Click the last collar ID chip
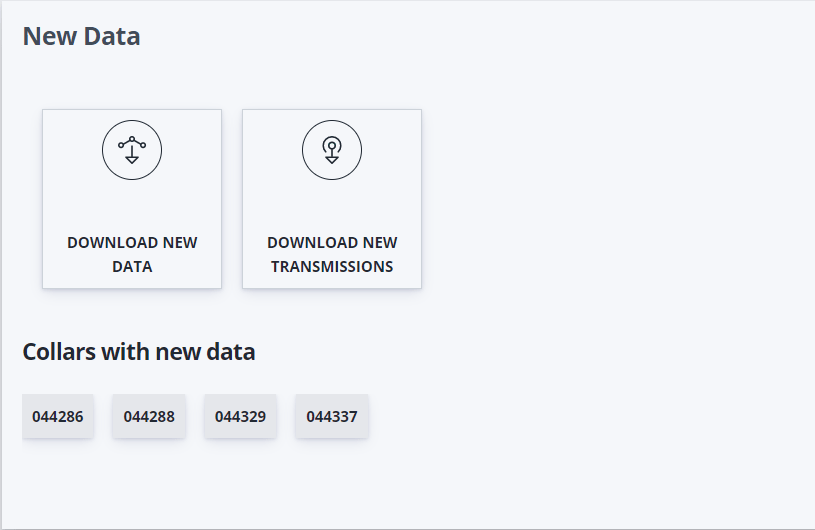This screenshot has height=530, width=815. (x=332, y=416)
